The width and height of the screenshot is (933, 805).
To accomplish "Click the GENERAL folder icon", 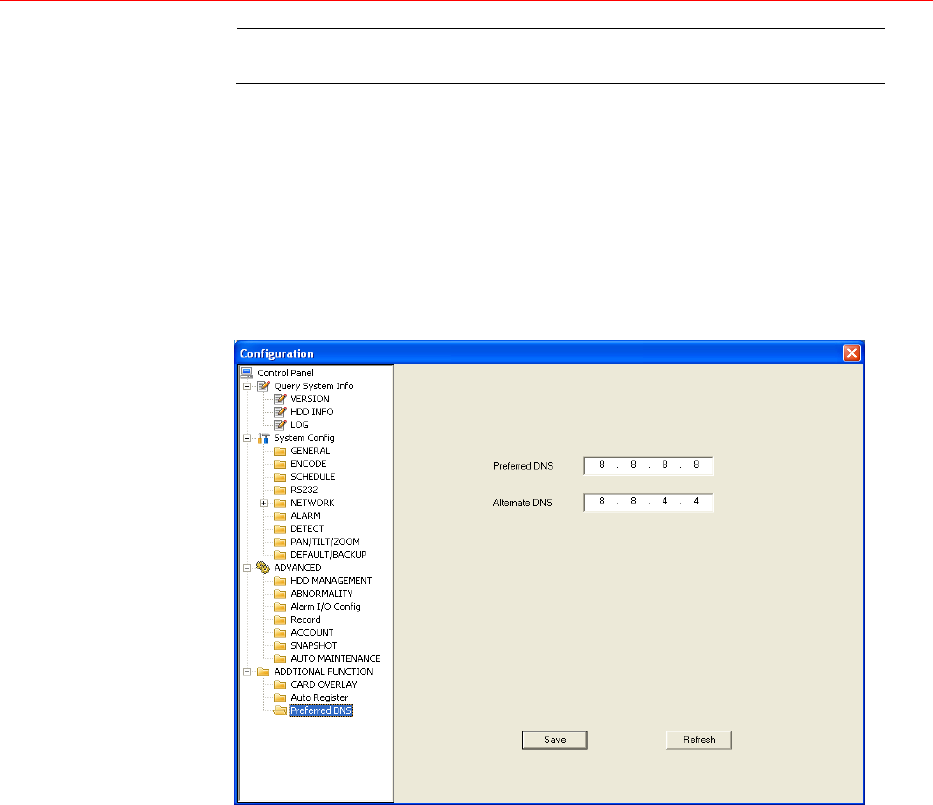I will [x=280, y=451].
